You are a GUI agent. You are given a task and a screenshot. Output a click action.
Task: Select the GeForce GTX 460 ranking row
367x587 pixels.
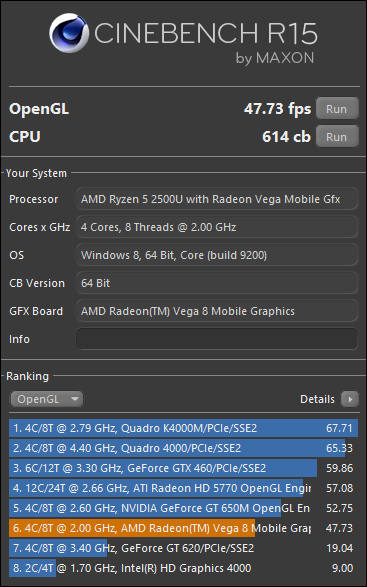tap(184, 468)
